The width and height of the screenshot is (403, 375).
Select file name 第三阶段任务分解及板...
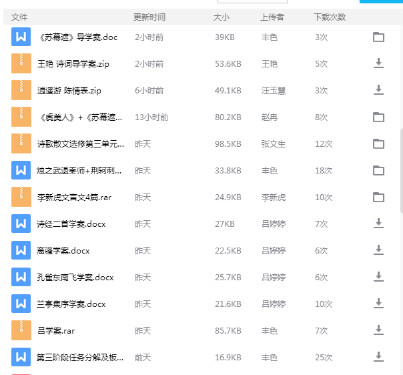coord(80,357)
